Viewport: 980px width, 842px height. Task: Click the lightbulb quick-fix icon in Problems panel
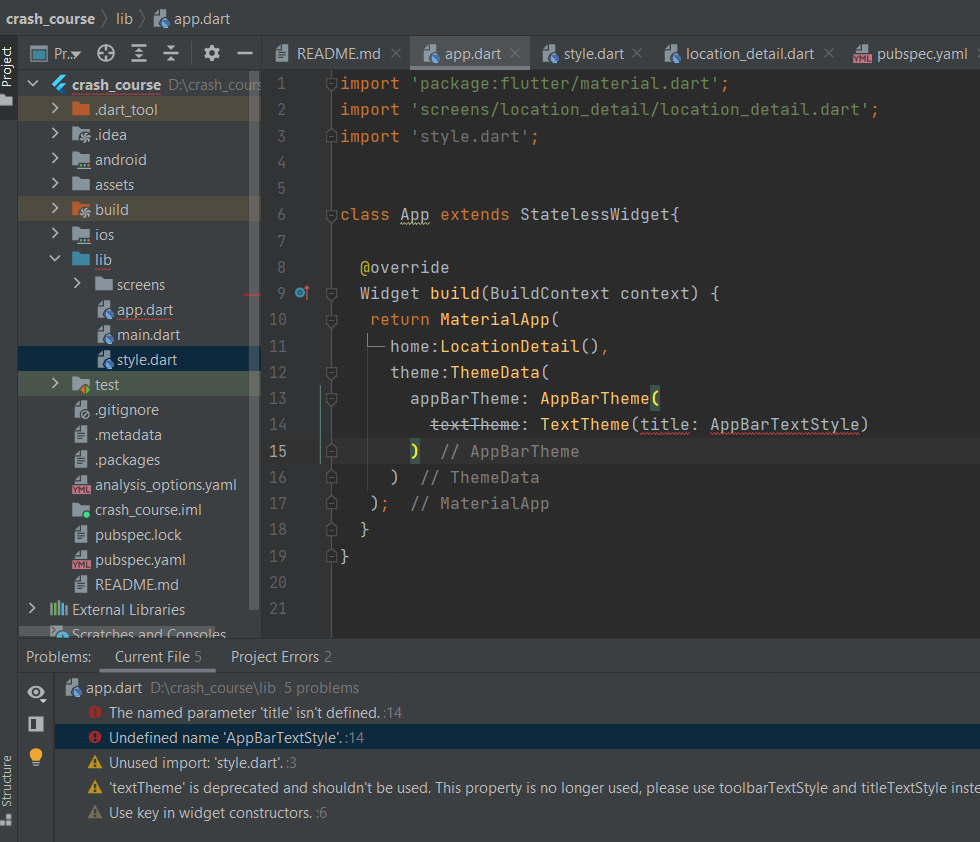point(36,756)
